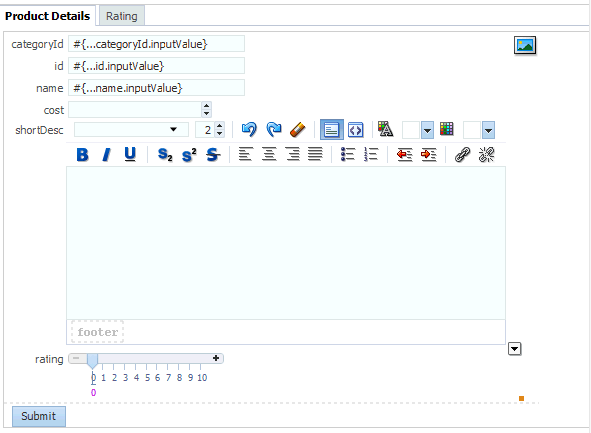This screenshot has height=433, width=591.
Task: Open the font family dropdown
Action: tap(173, 130)
